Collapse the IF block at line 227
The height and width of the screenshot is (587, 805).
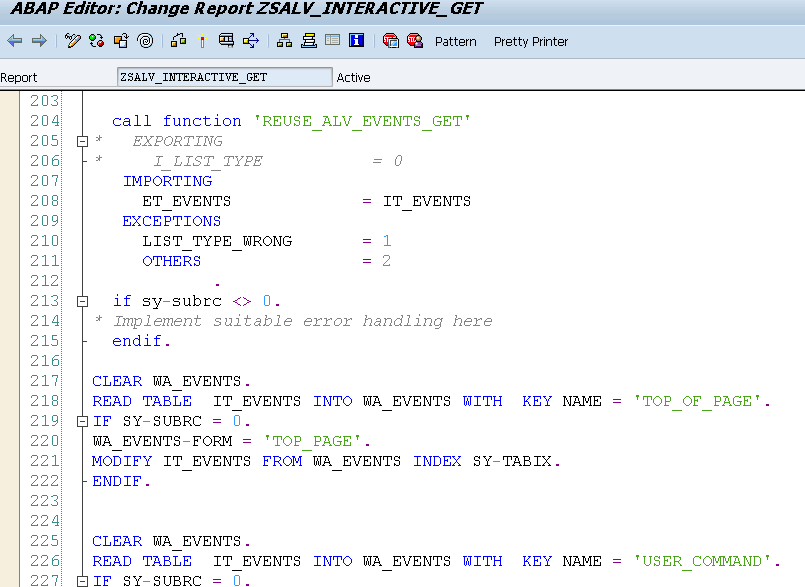tap(82, 579)
